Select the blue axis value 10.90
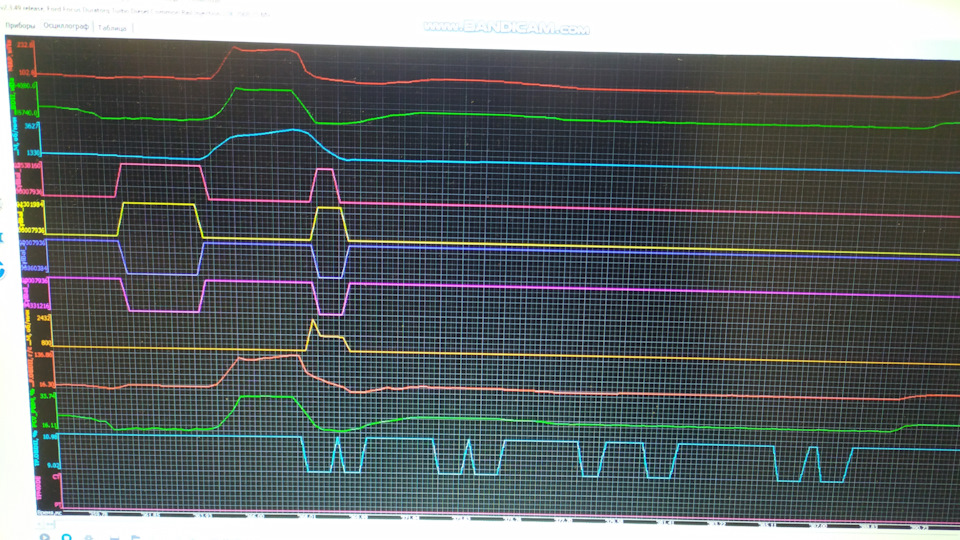Image resolution: width=960 pixels, height=540 pixels. pos(50,437)
